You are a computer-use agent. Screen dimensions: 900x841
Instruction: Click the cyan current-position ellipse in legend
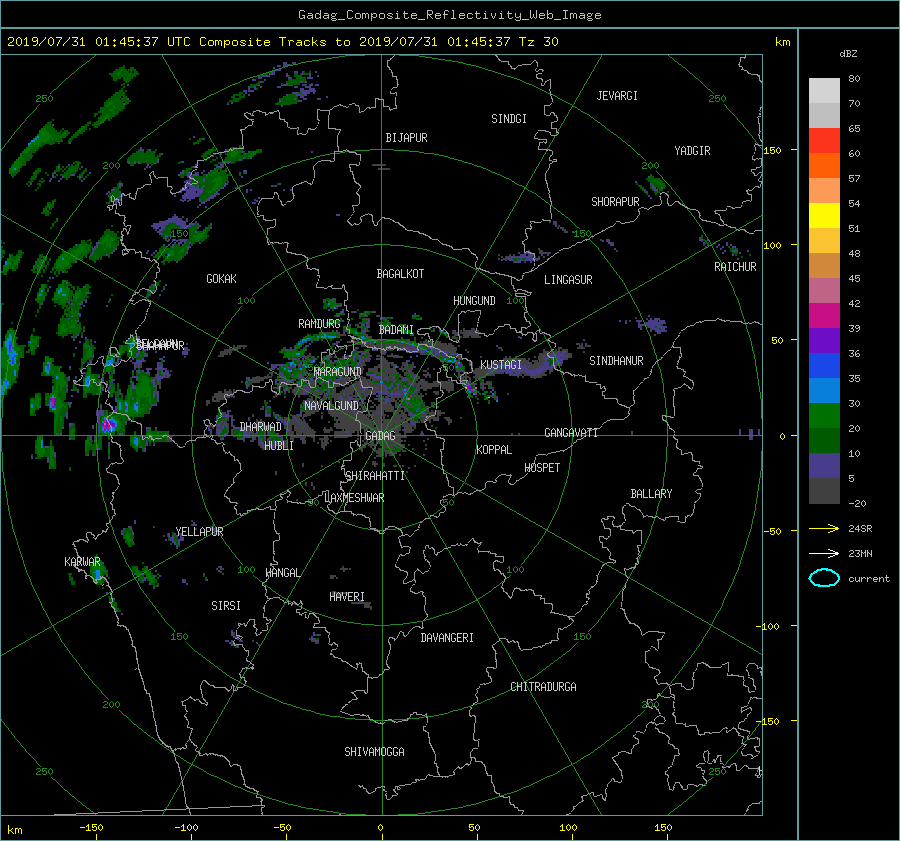point(824,578)
